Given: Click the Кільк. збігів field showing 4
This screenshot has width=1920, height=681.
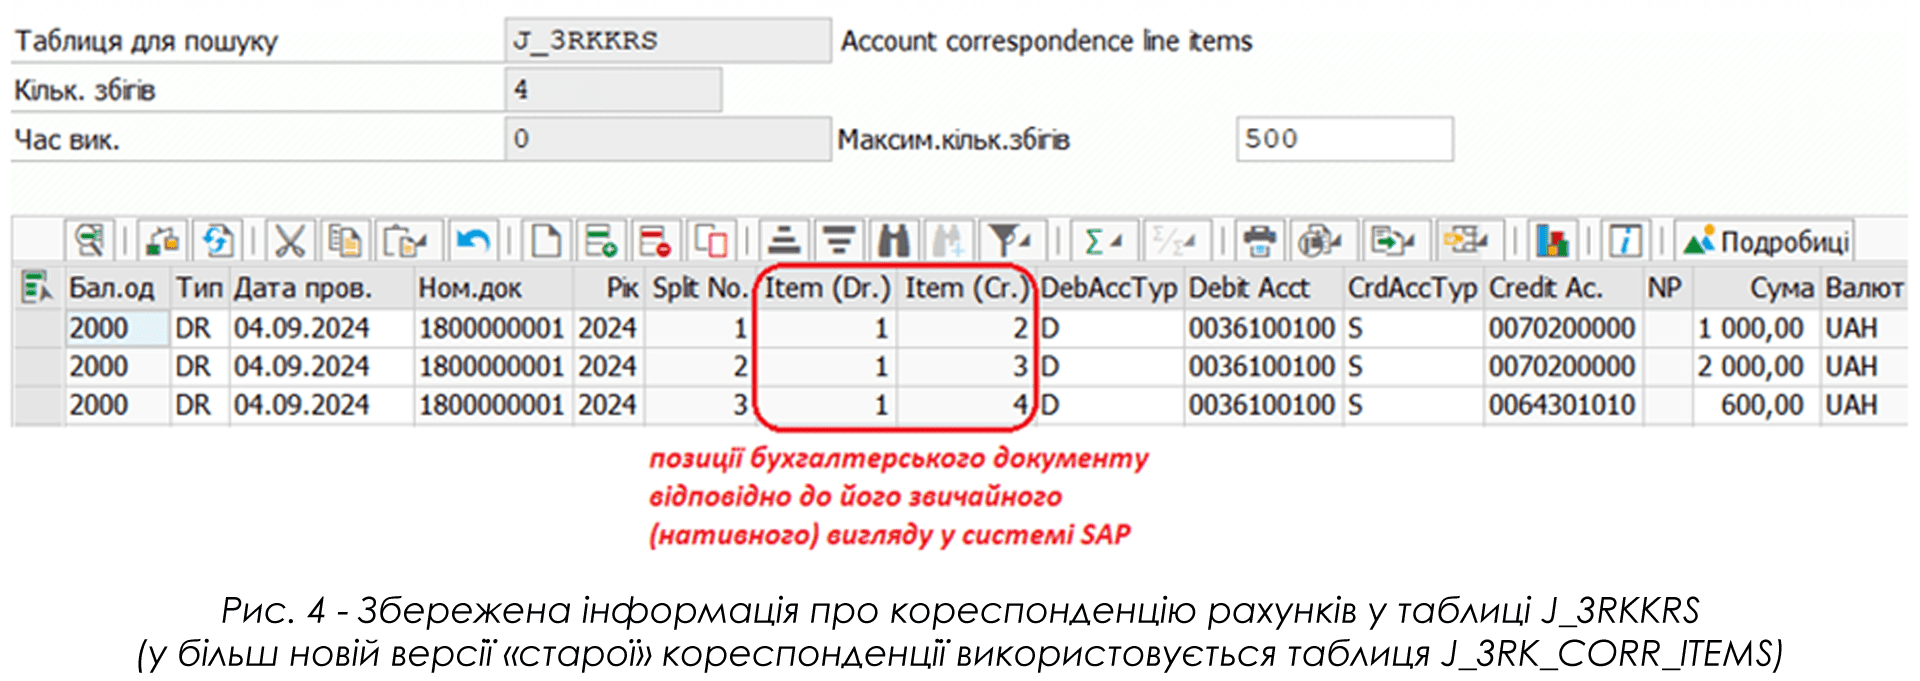Looking at the screenshot, I should pyautogui.click(x=613, y=89).
